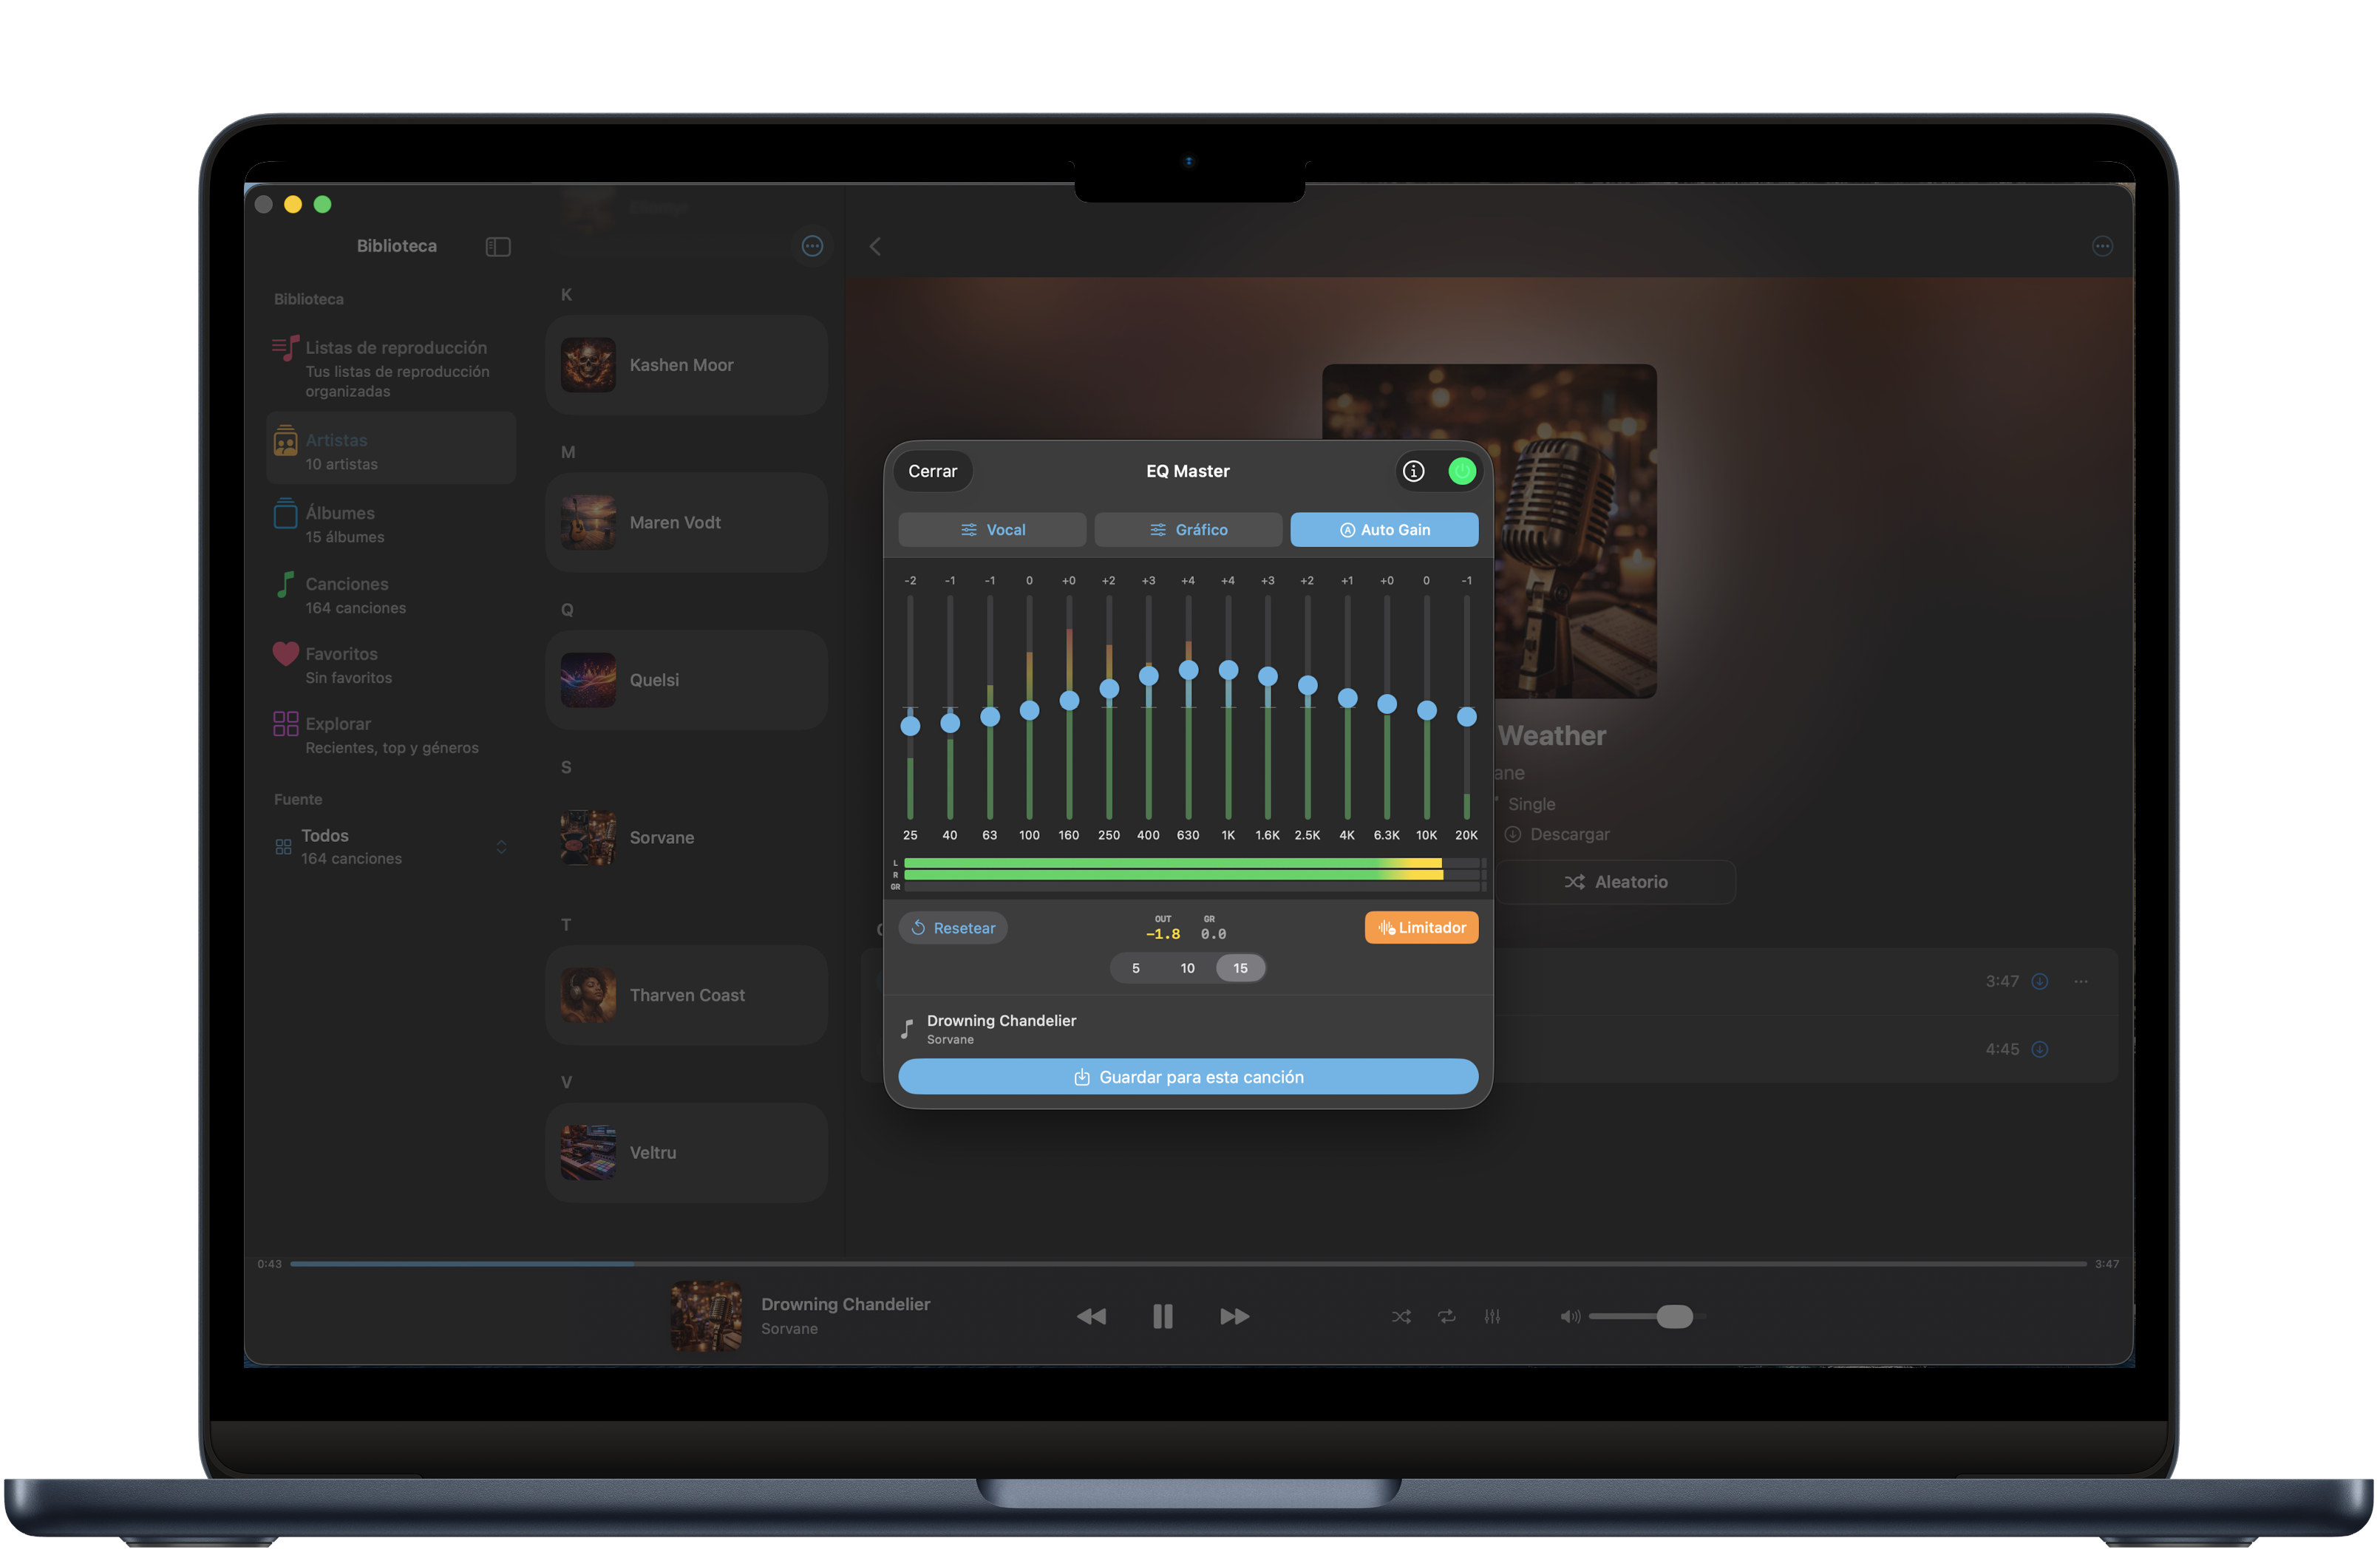Click the Favoritos heart icon

coord(285,654)
